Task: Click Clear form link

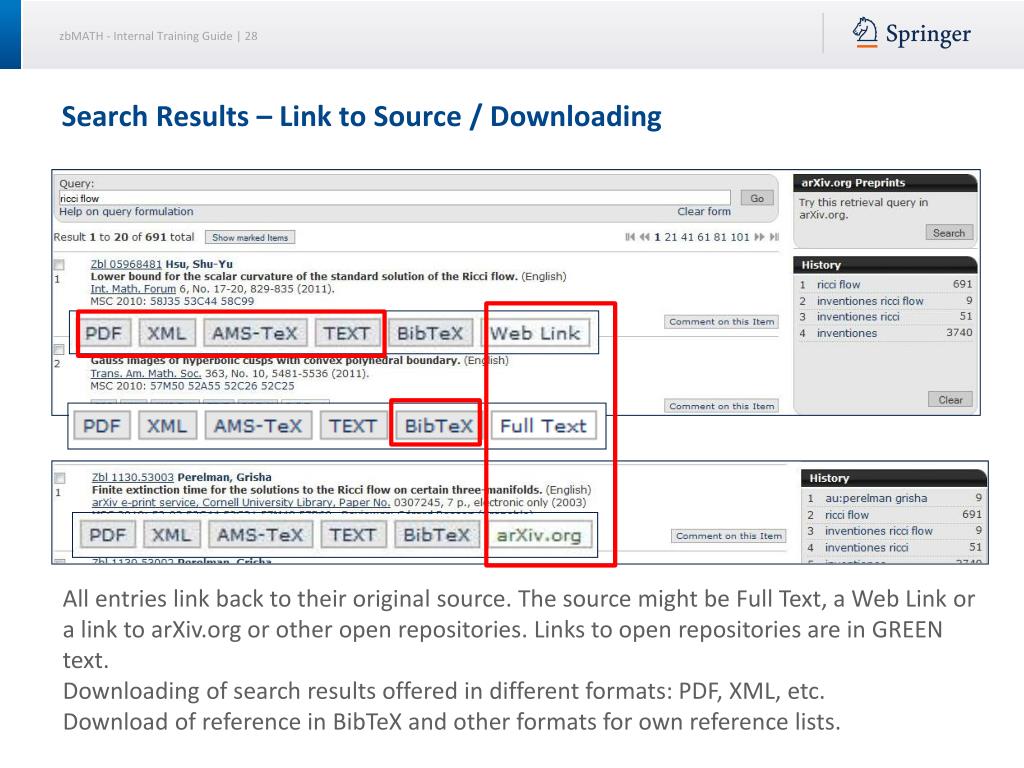Action: pos(704,212)
